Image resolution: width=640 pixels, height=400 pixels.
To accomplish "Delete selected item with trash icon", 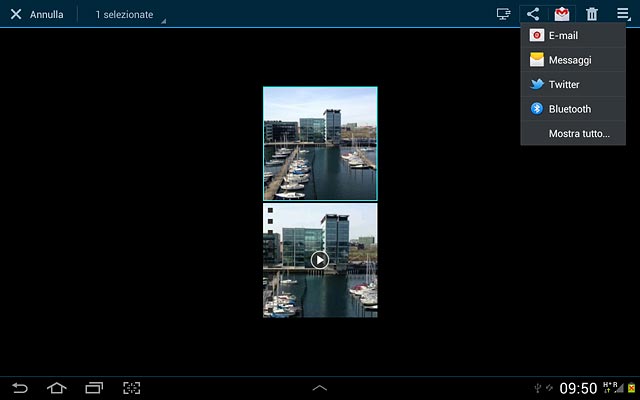I will 591,14.
